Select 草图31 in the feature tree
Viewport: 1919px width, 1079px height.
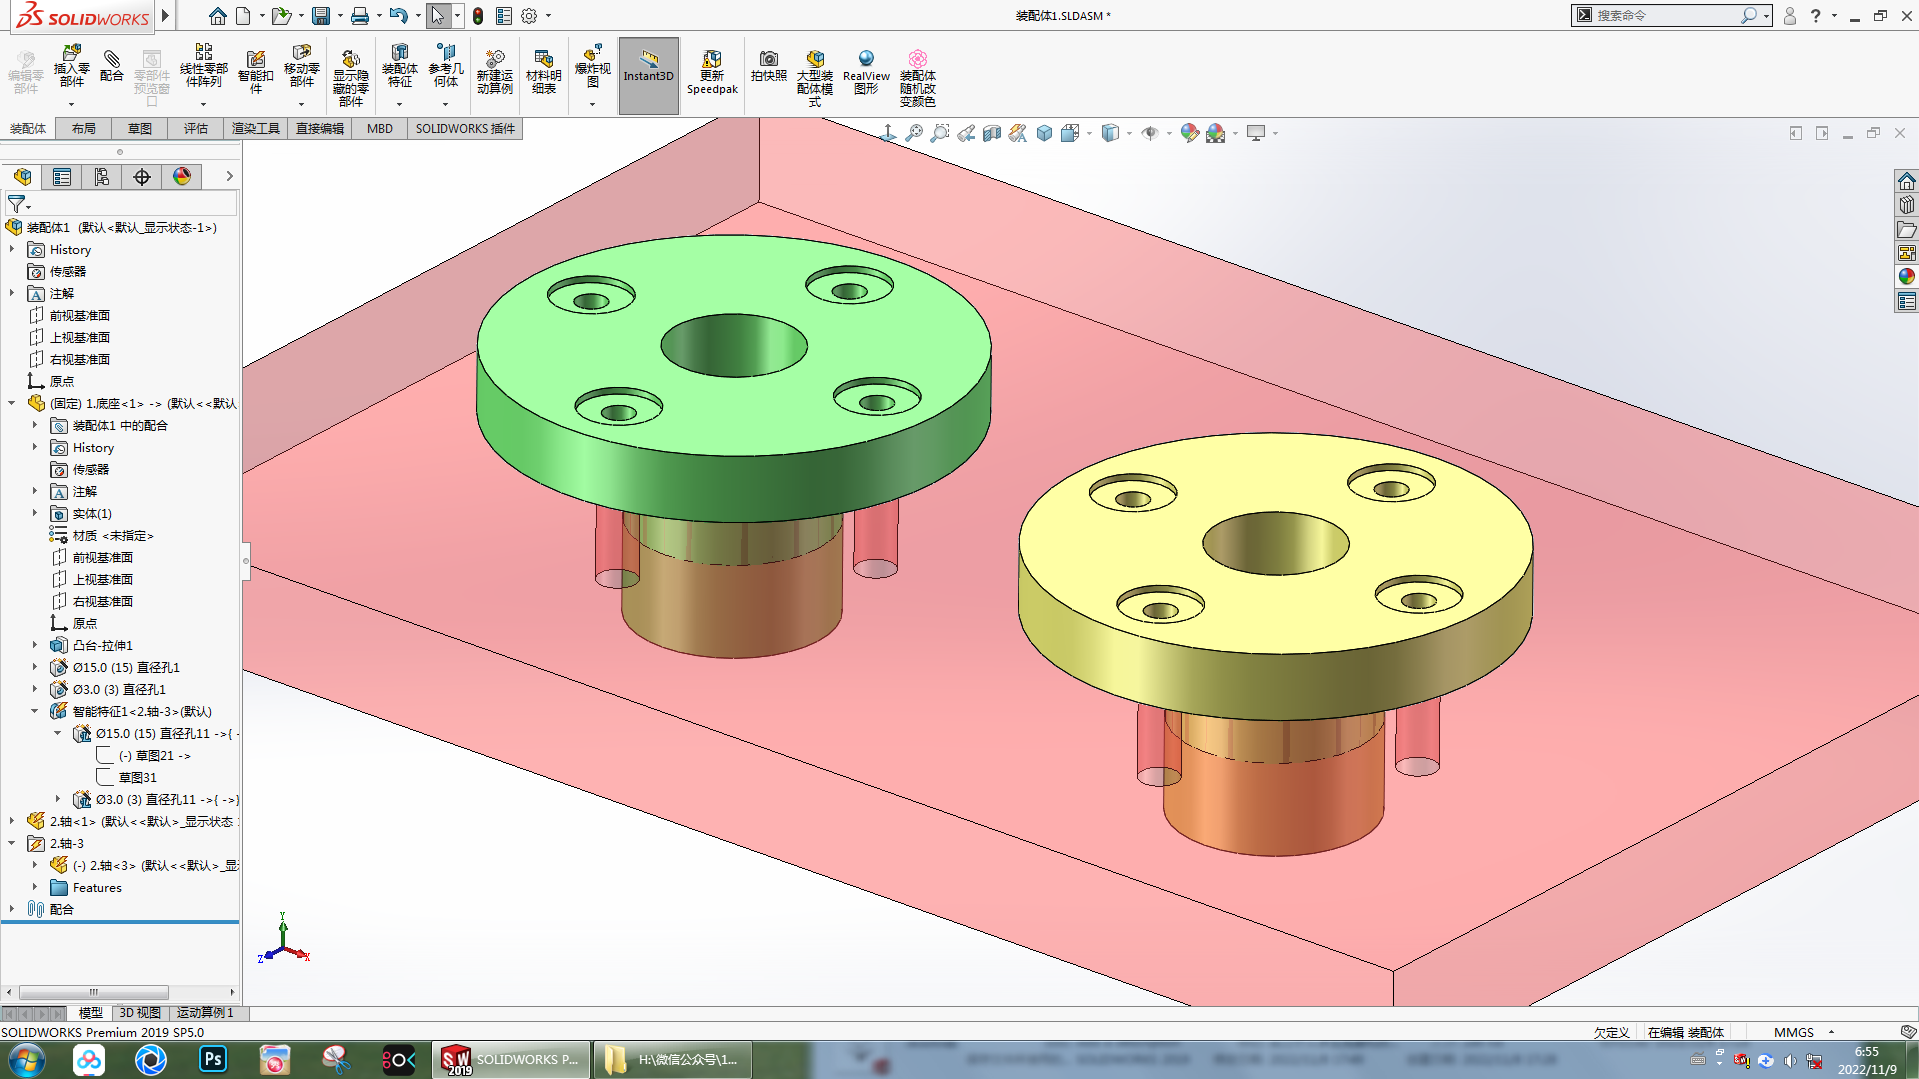tap(138, 777)
